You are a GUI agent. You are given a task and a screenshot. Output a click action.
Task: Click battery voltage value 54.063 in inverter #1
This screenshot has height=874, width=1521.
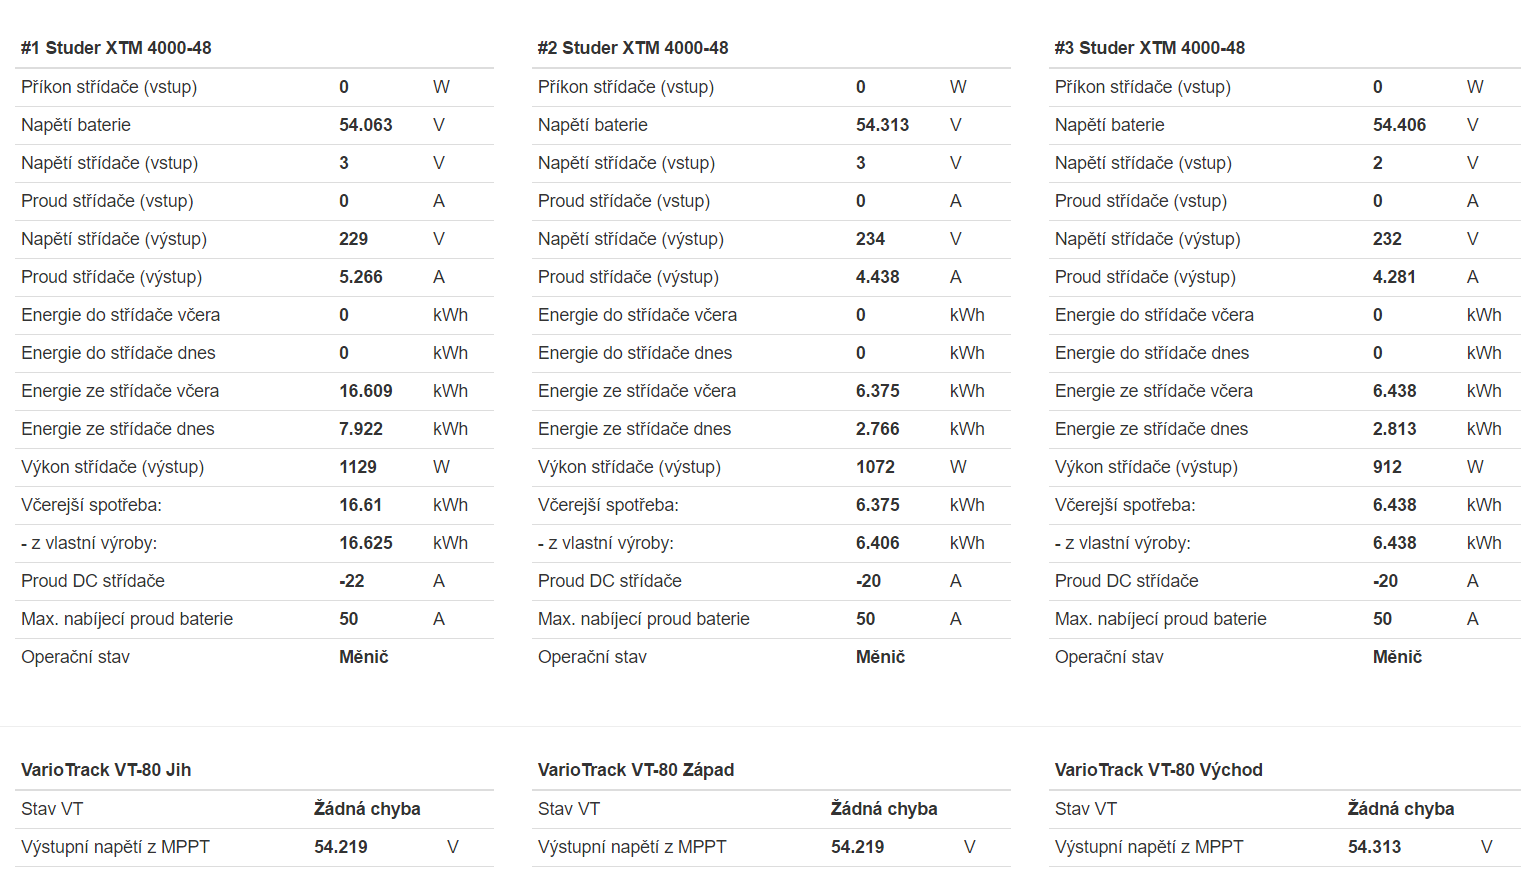pos(366,125)
